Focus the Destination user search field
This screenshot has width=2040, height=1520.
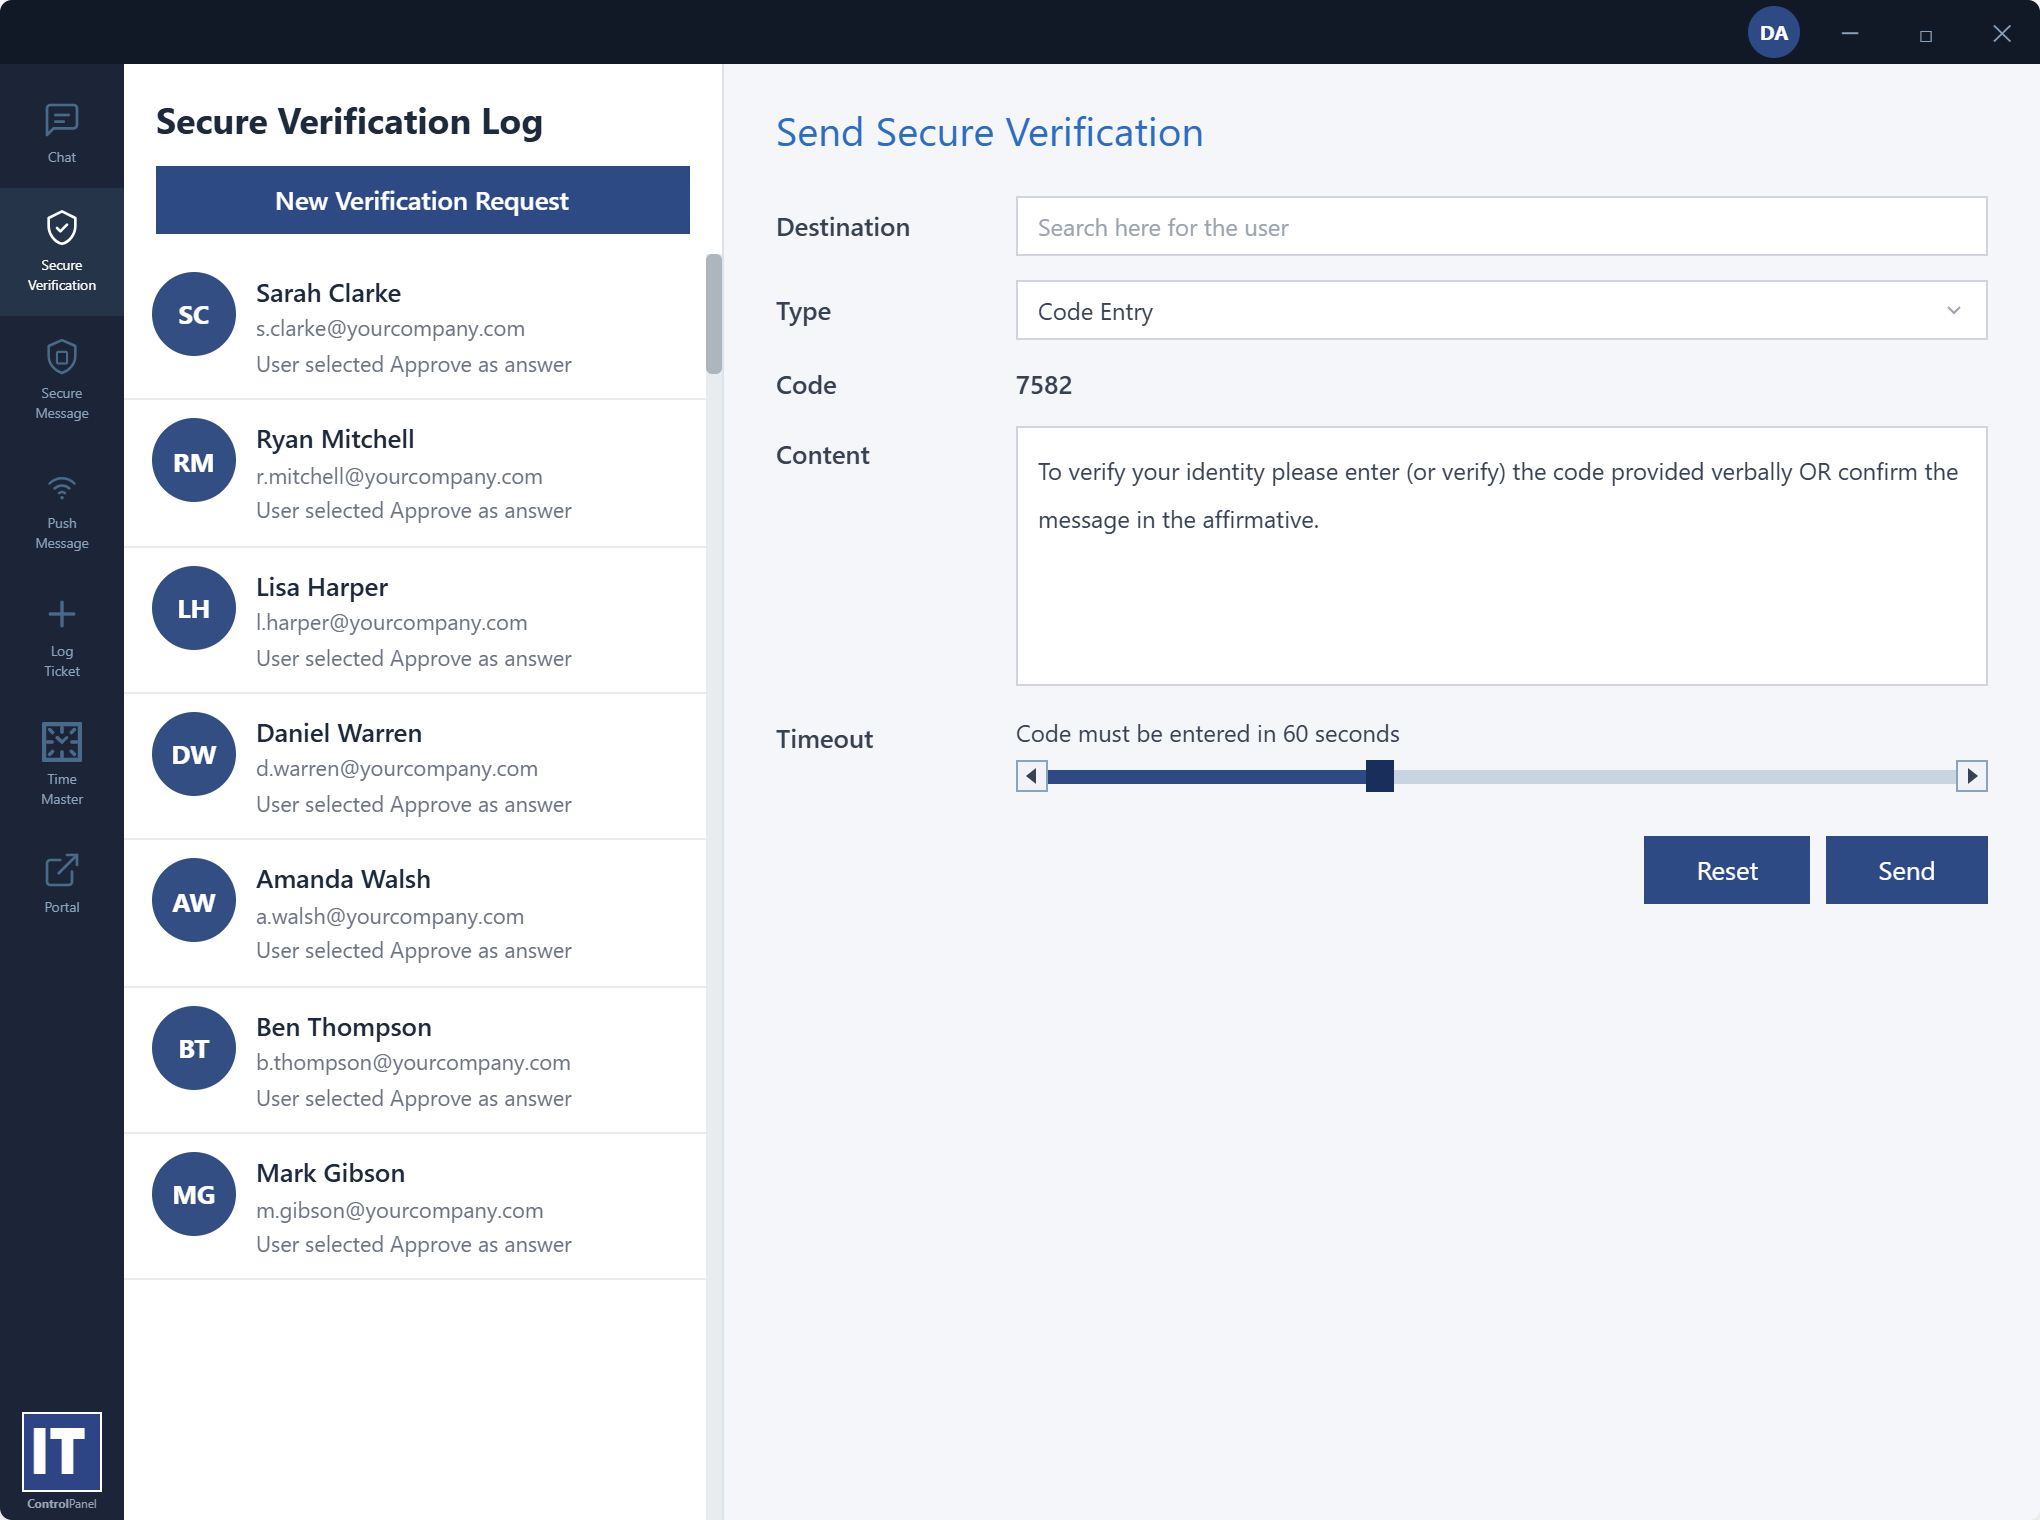(1501, 227)
